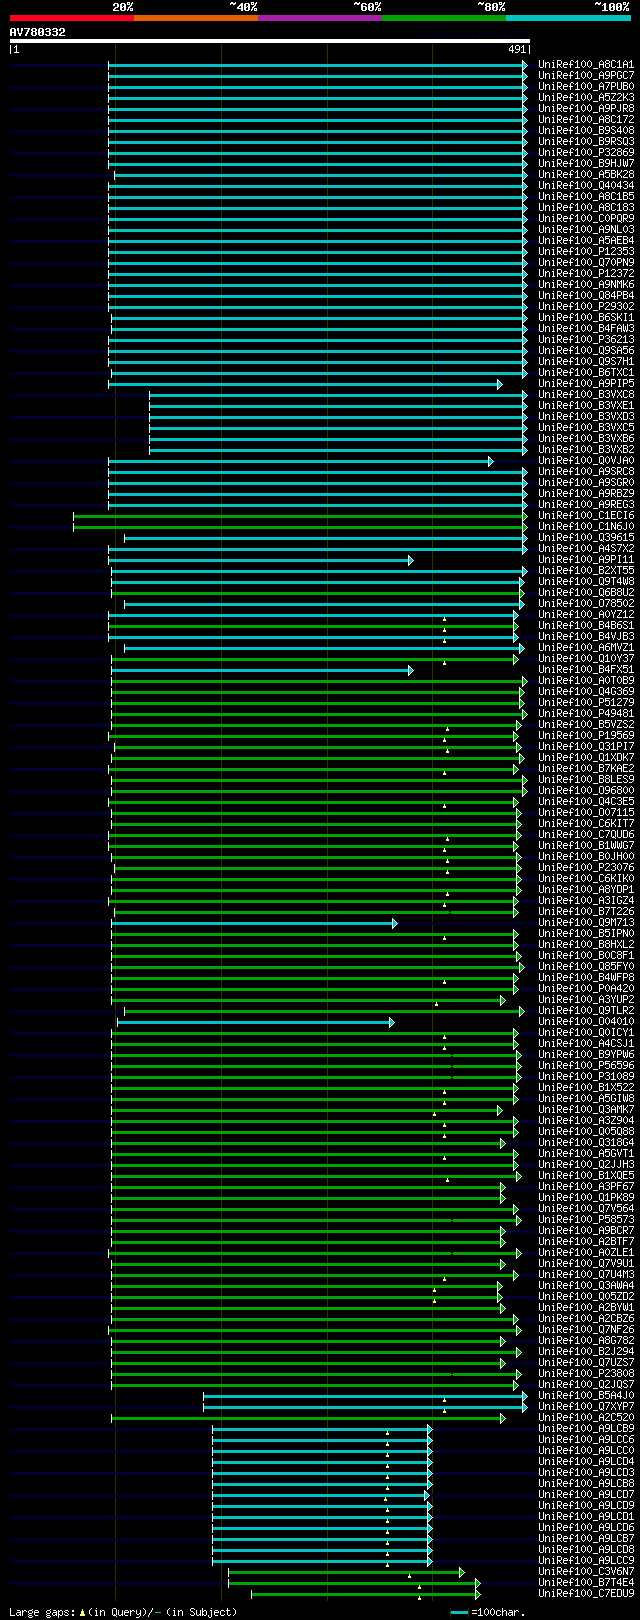Select the UniRef100_B7KAE2 label

coord(586,769)
